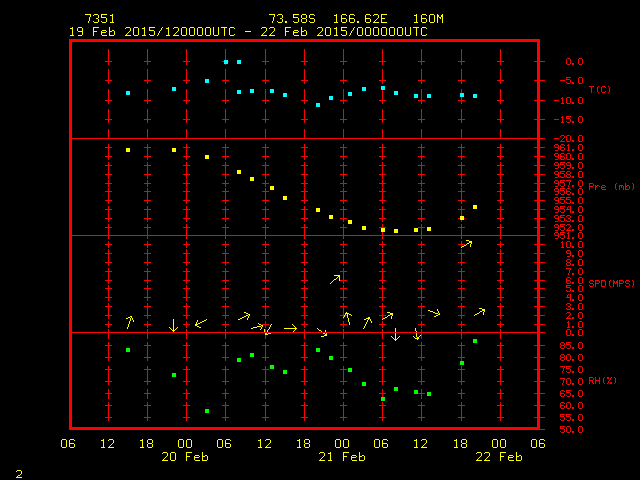This screenshot has height=480, width=640.
Task: Click the RH(%) humidity label
Action: point(603,381)
